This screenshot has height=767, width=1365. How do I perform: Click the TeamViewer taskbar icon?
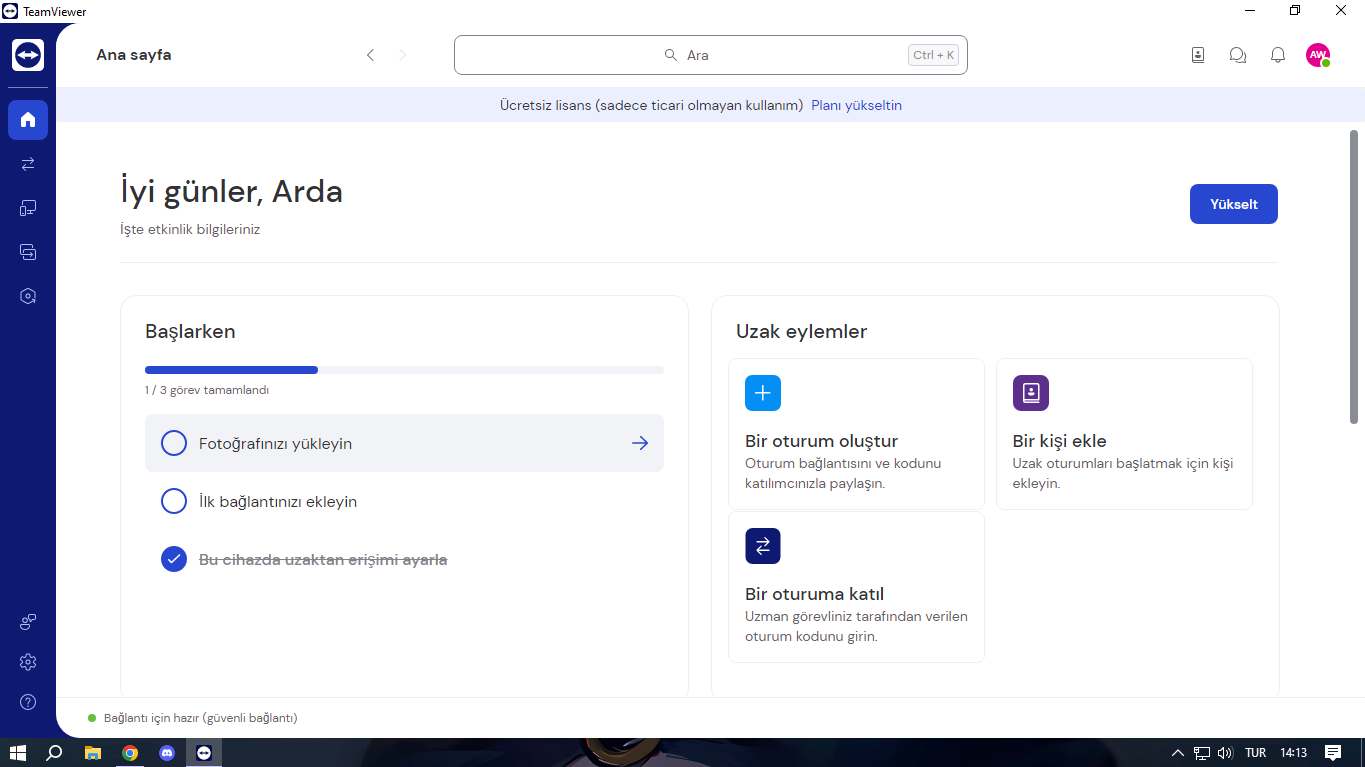coord(204,753)
